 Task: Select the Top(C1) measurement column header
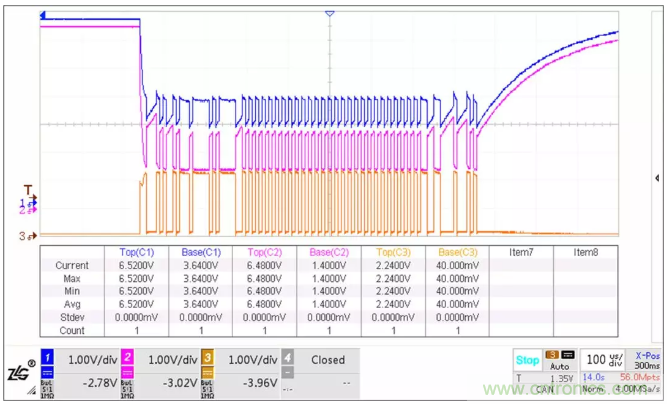point(136,252)
